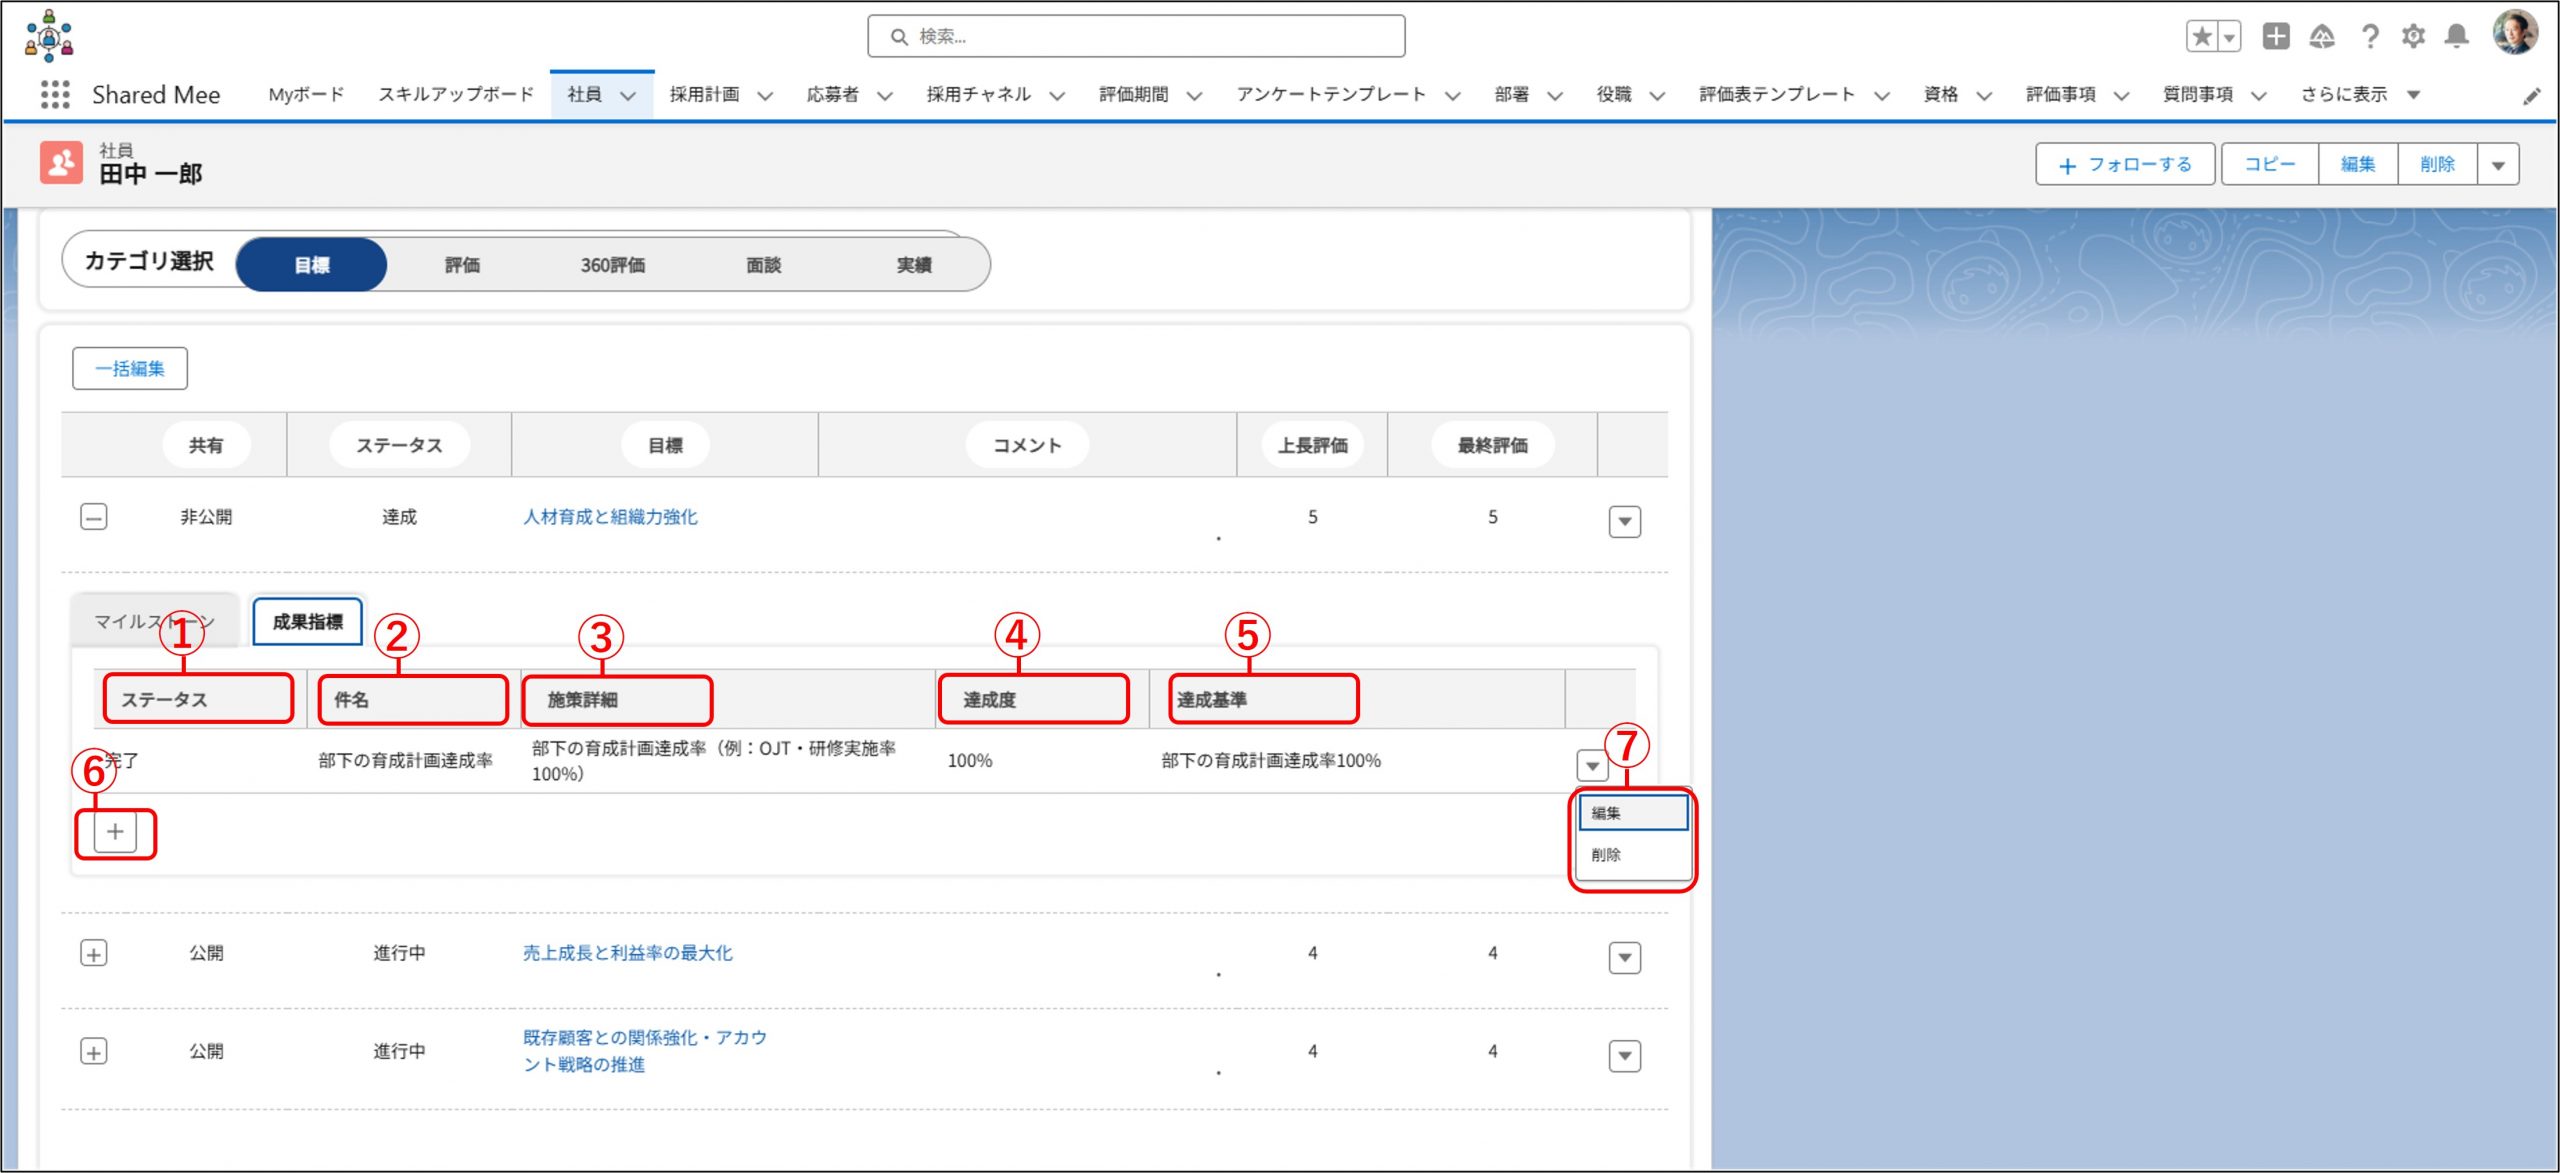Expand the 売上成長と利益率の最大化 goal row

click(x=94, y=953)
